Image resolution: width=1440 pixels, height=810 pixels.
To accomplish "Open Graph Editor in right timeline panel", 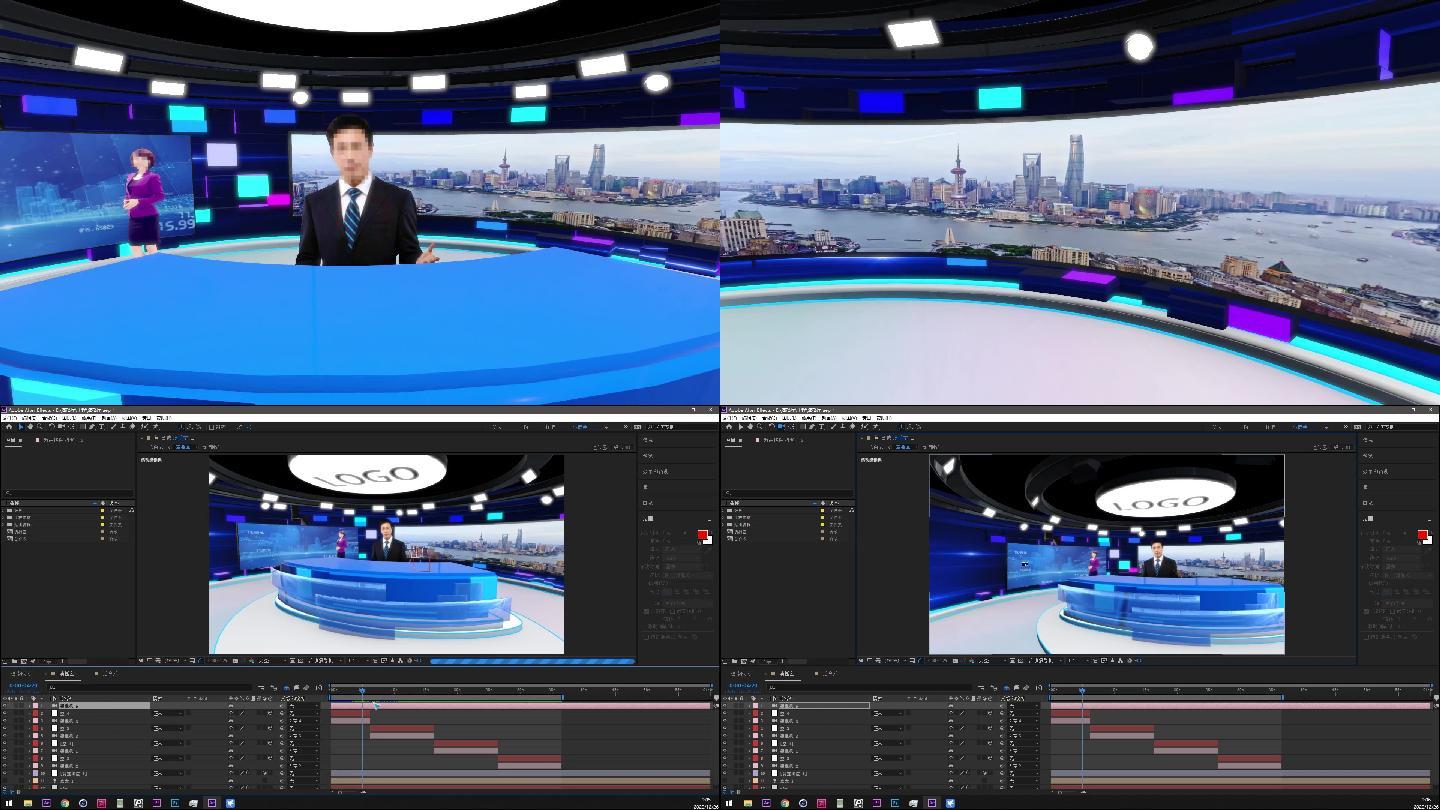I will (x=1039, y=688).
